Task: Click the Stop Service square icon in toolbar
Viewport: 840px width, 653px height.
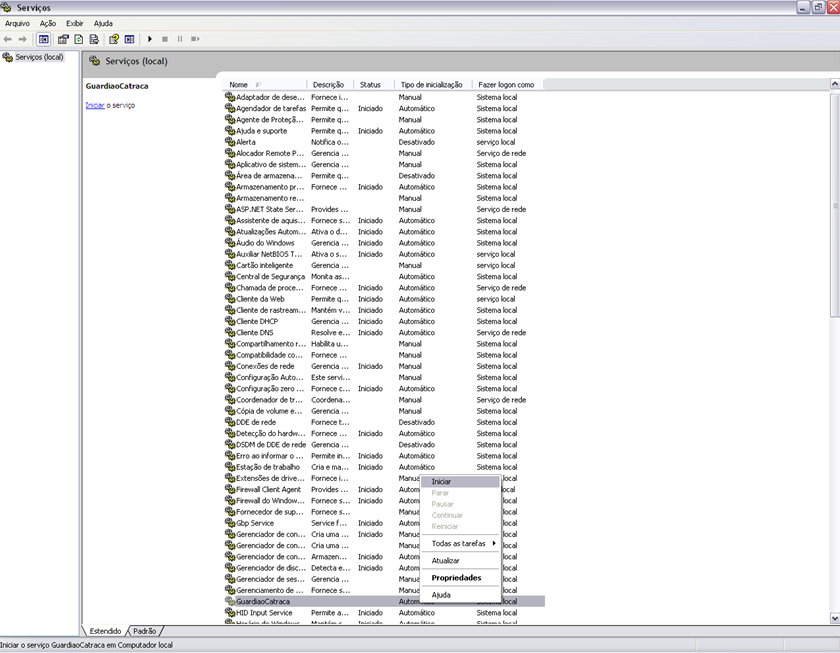Action: pyautogui.click(x=165, y=39)
